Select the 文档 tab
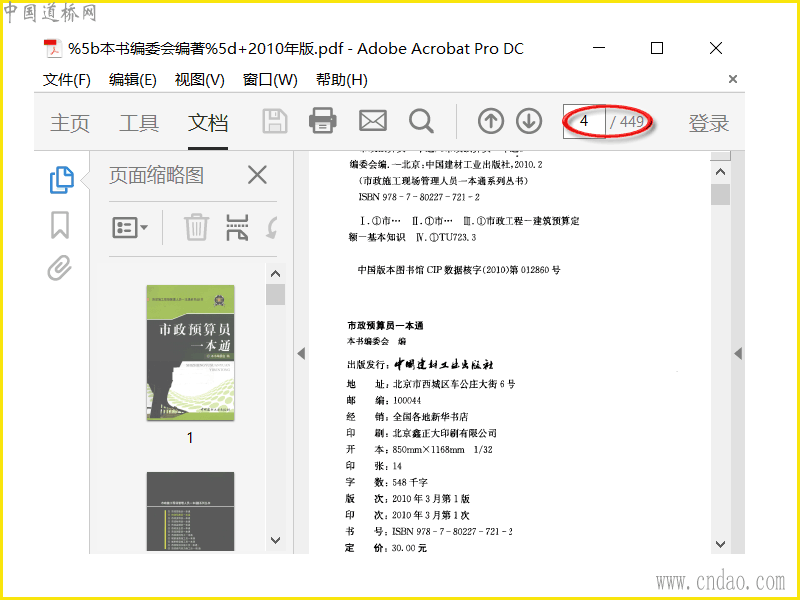This screenshot has height=600, width=800. [208, 123]
